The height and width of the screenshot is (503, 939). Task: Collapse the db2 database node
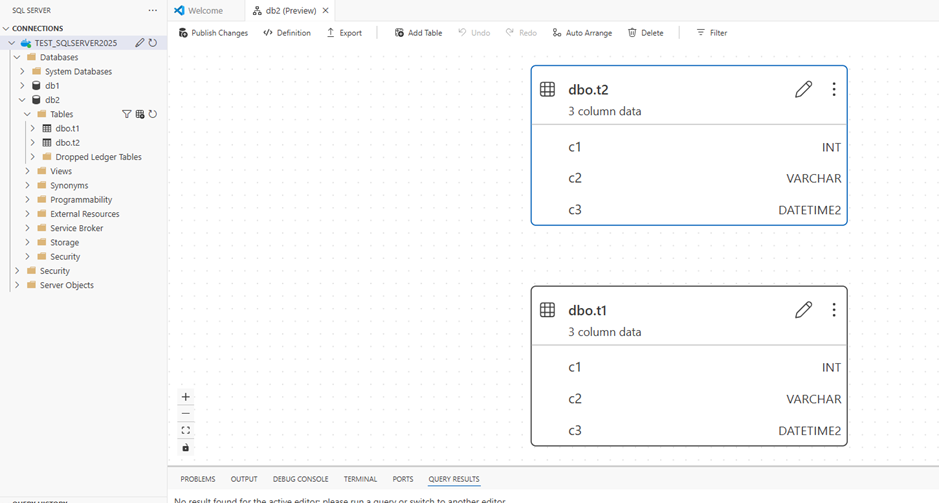23,100
